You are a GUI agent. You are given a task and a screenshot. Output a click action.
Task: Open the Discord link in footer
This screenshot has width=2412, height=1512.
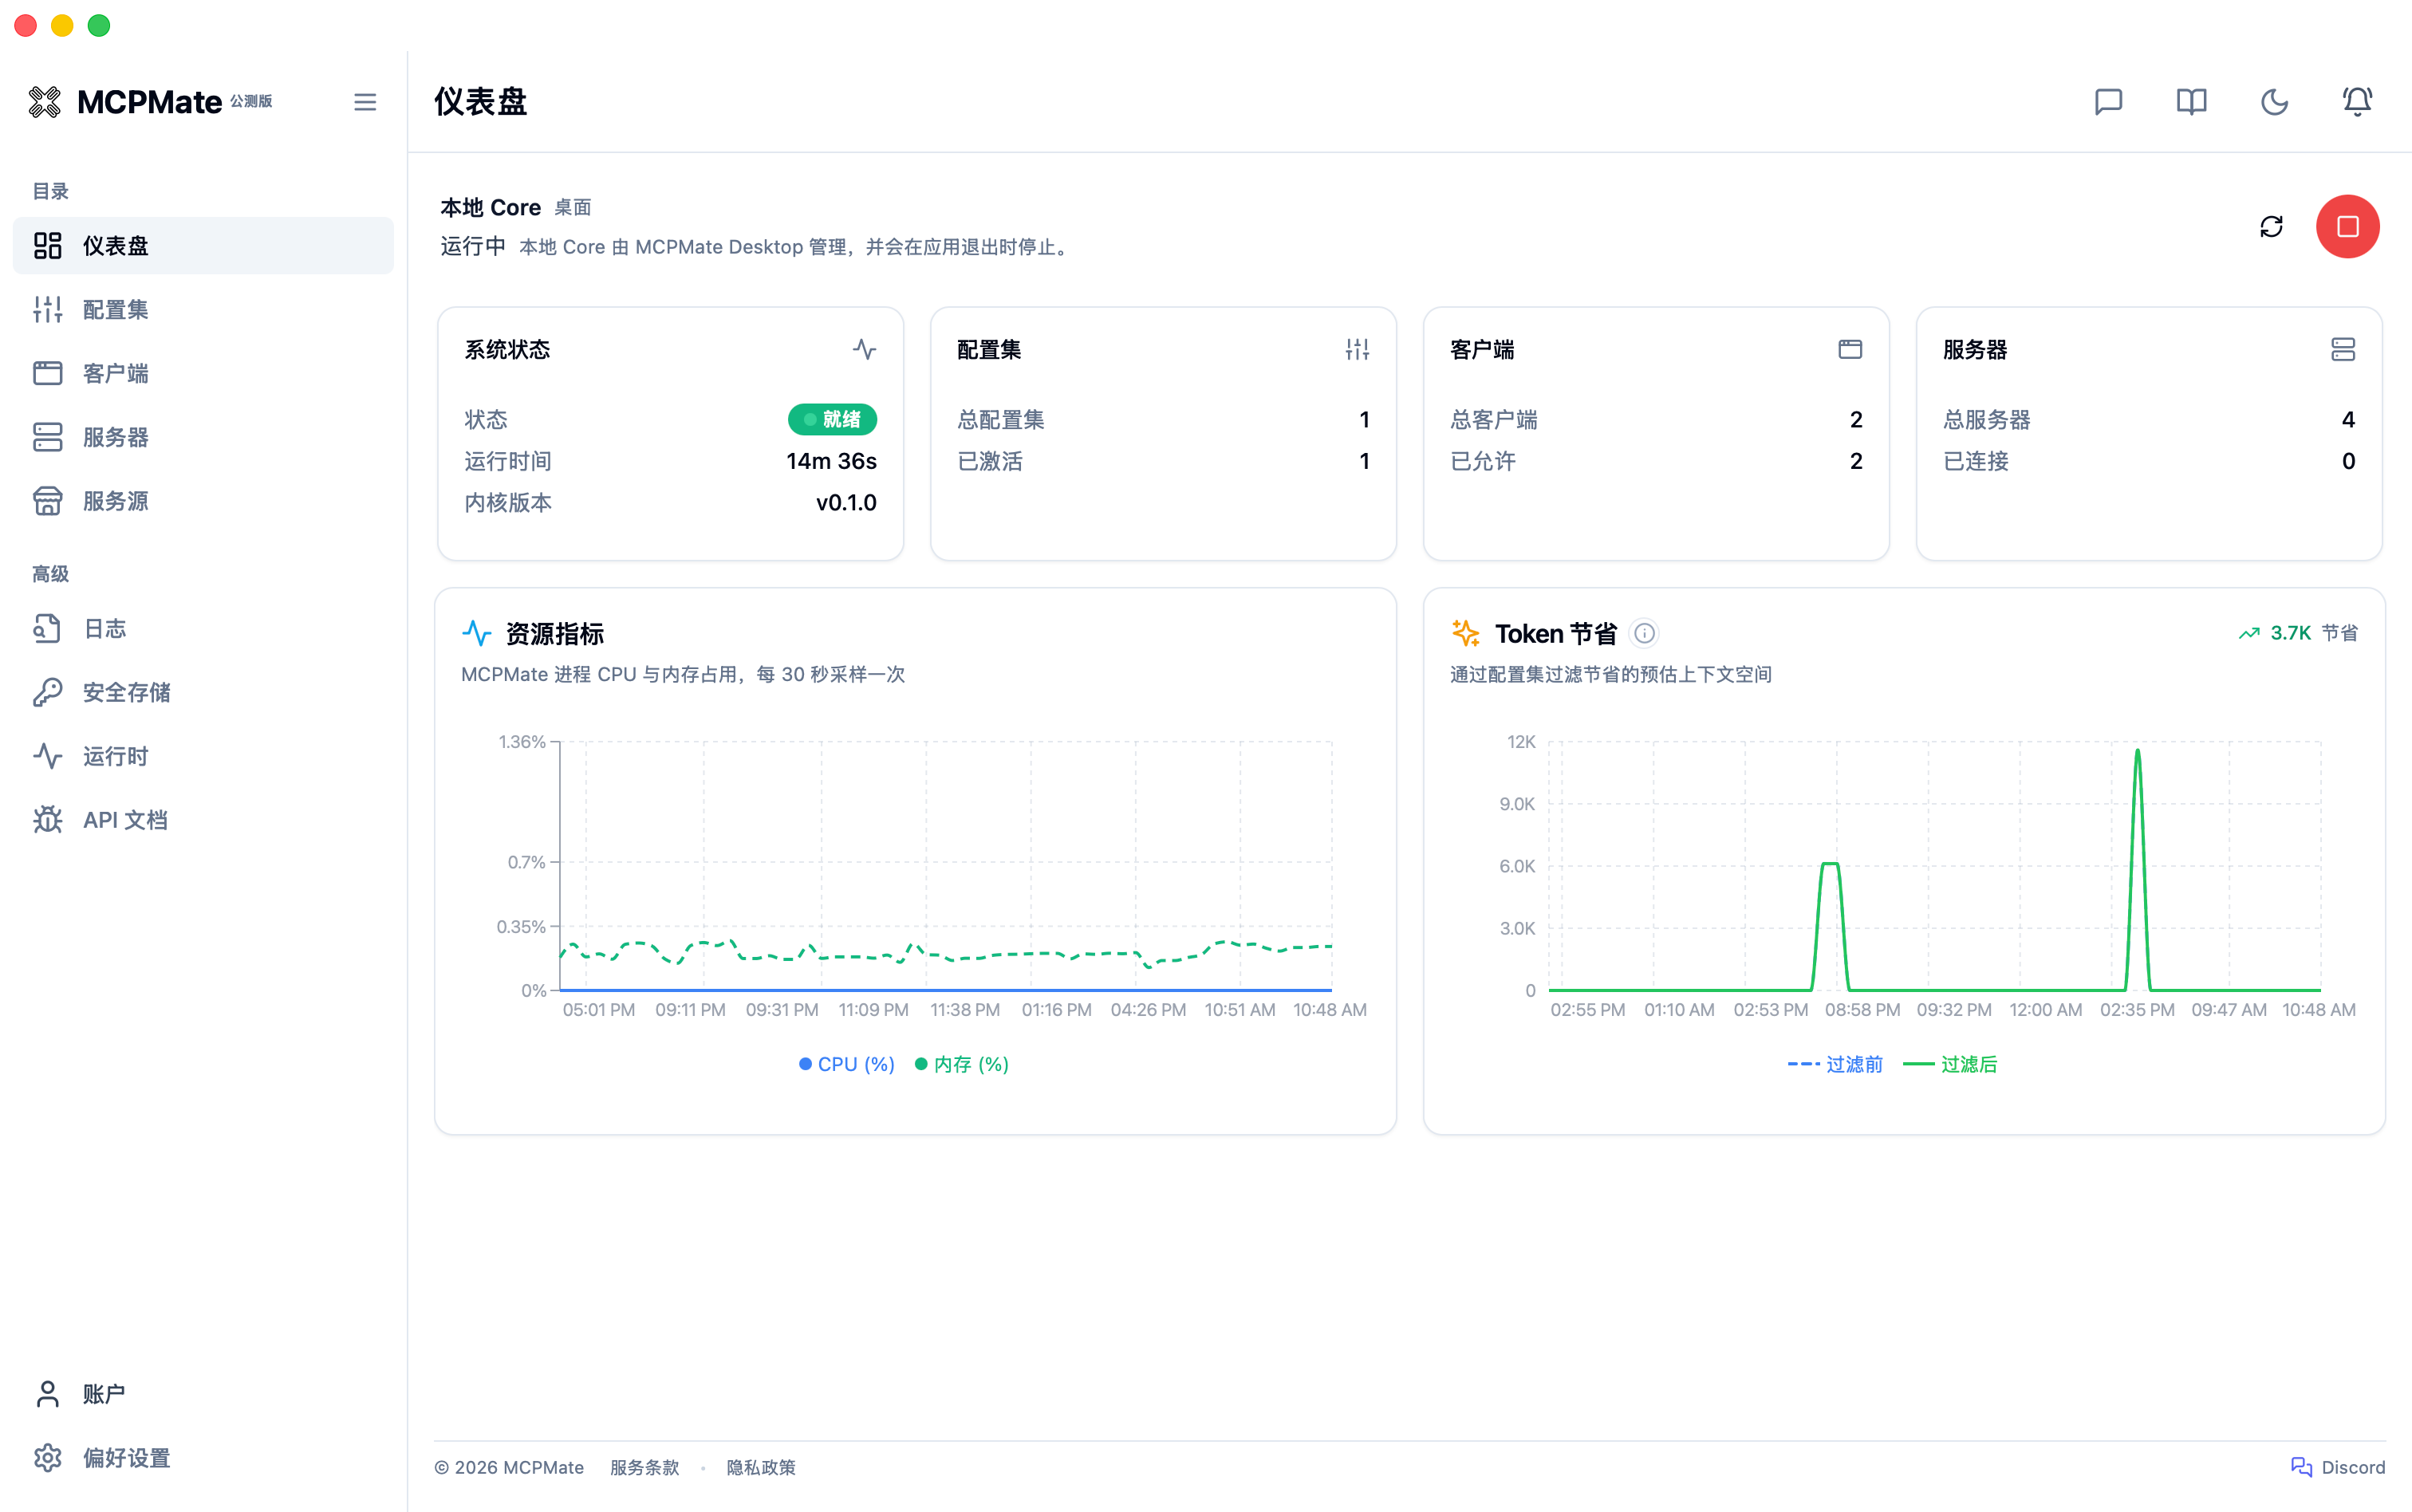[2338, 1467]
